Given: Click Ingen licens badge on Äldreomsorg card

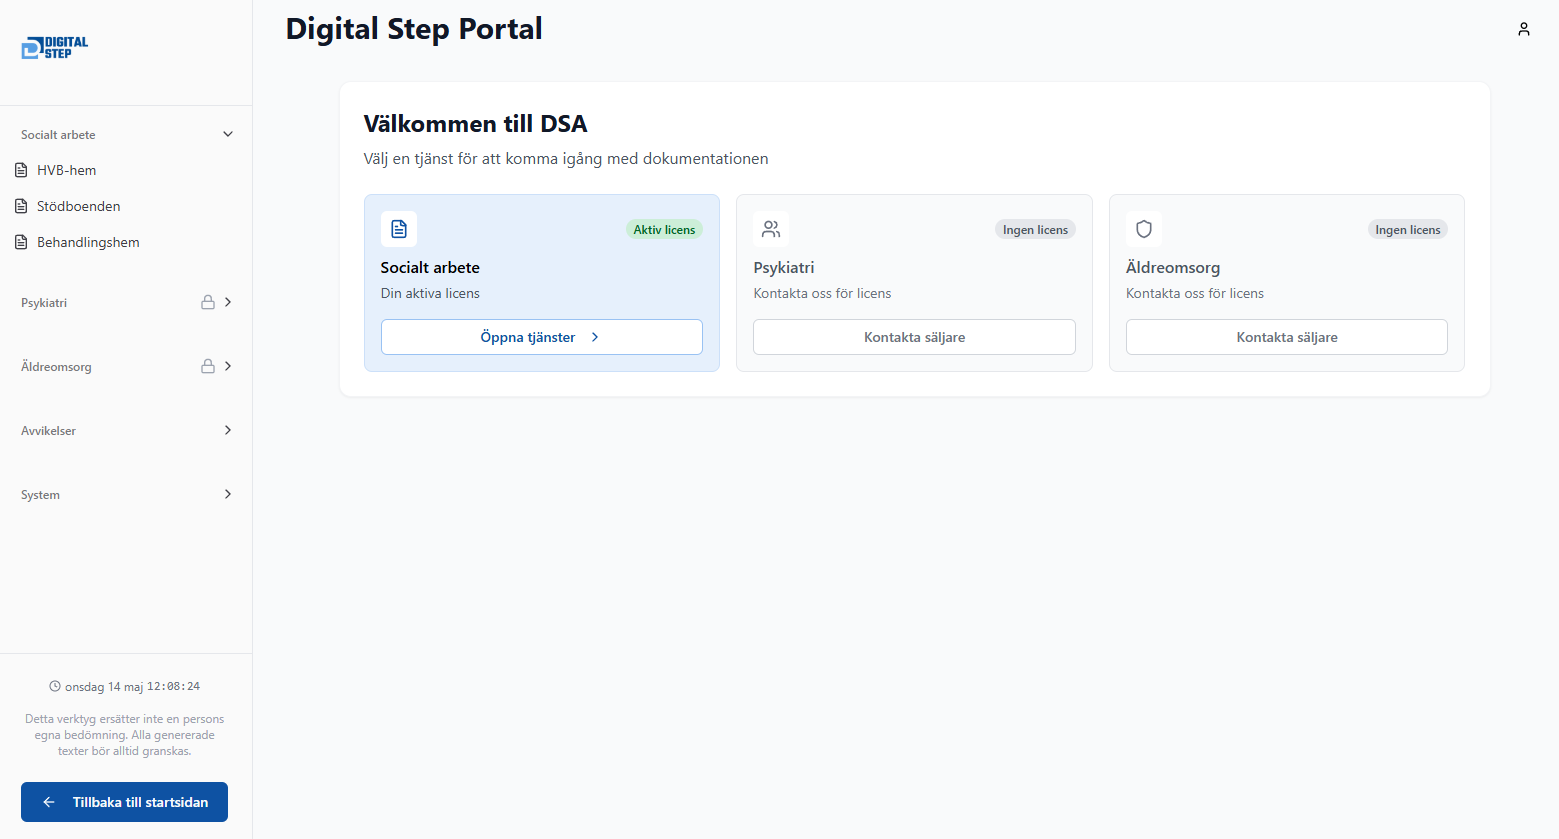Looking at the screenshot, I should click(x=1408, y=229).
